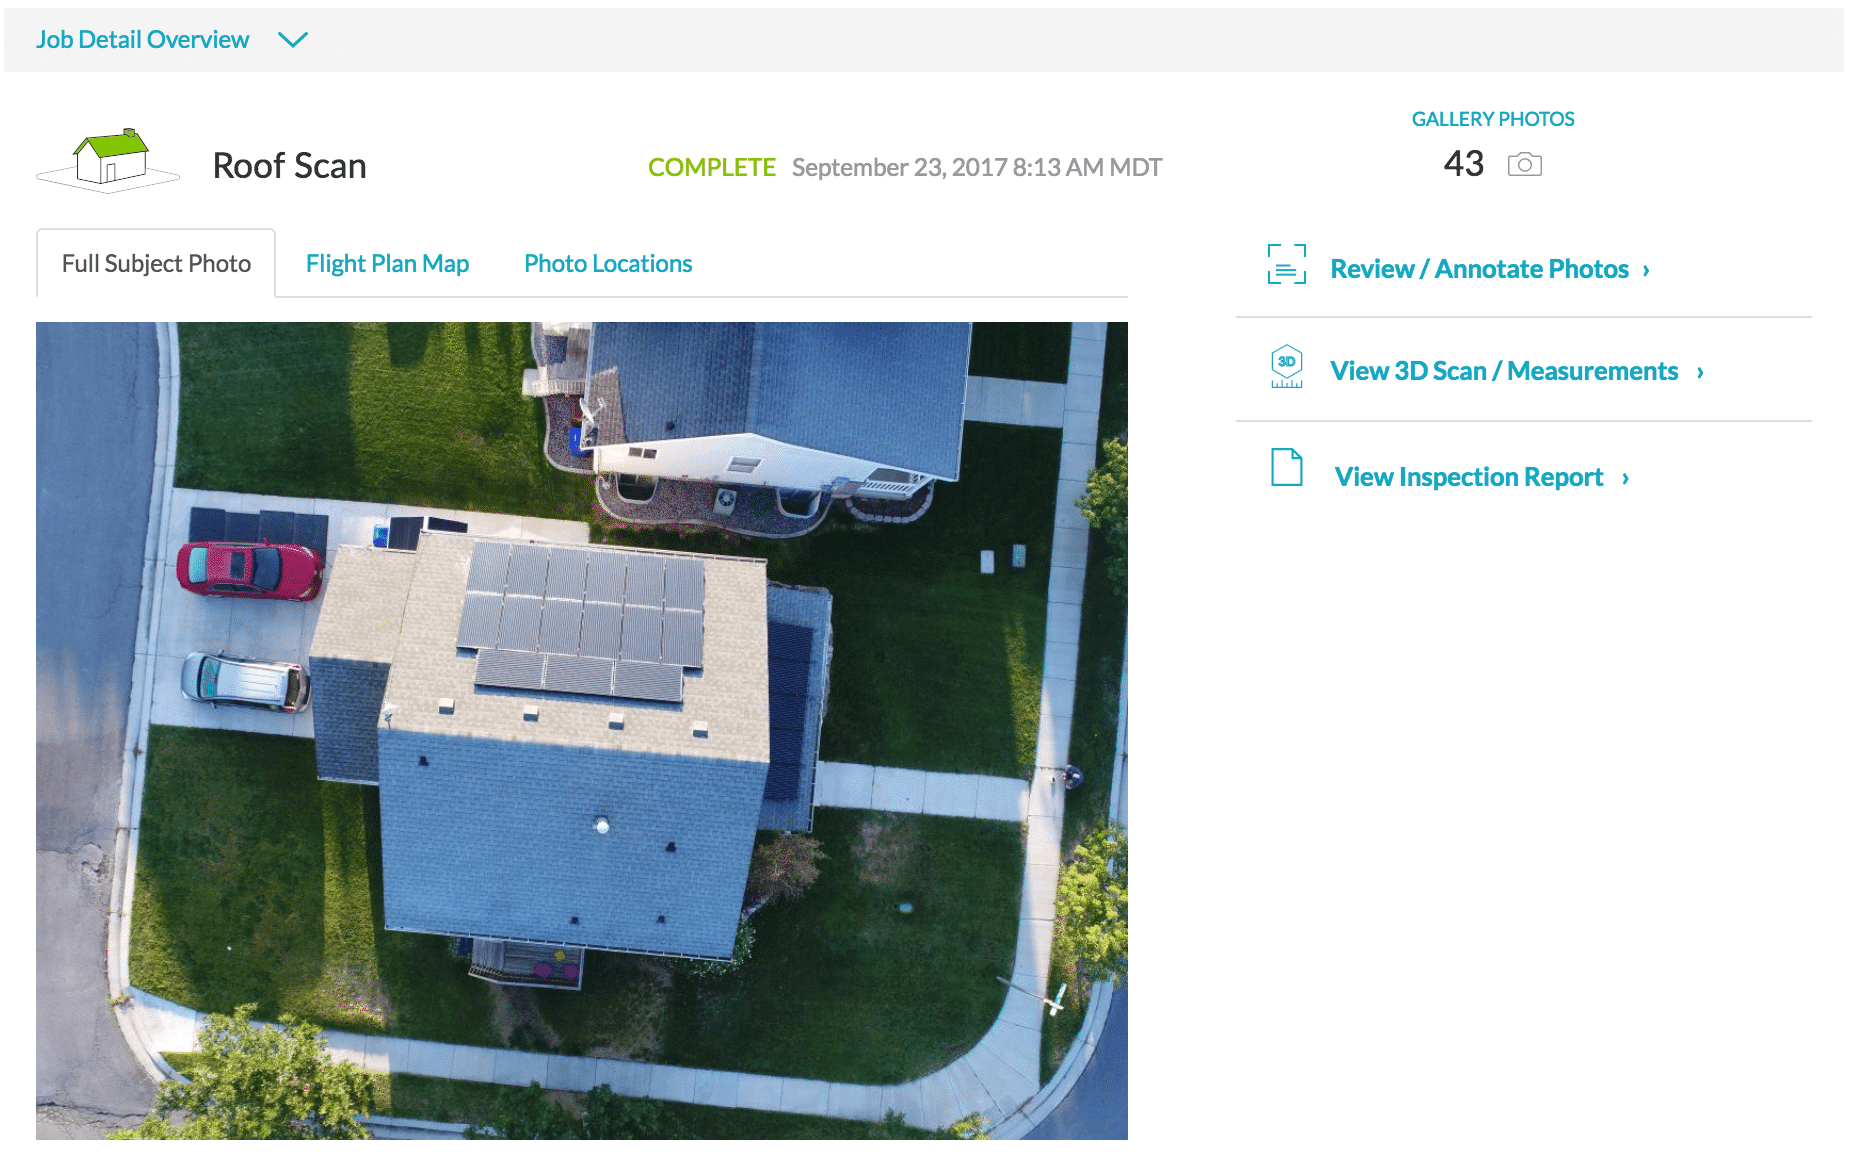1850x1152 pixels.
Task: Click the annotate photos bracket icon
Action: coord(1286,265)
